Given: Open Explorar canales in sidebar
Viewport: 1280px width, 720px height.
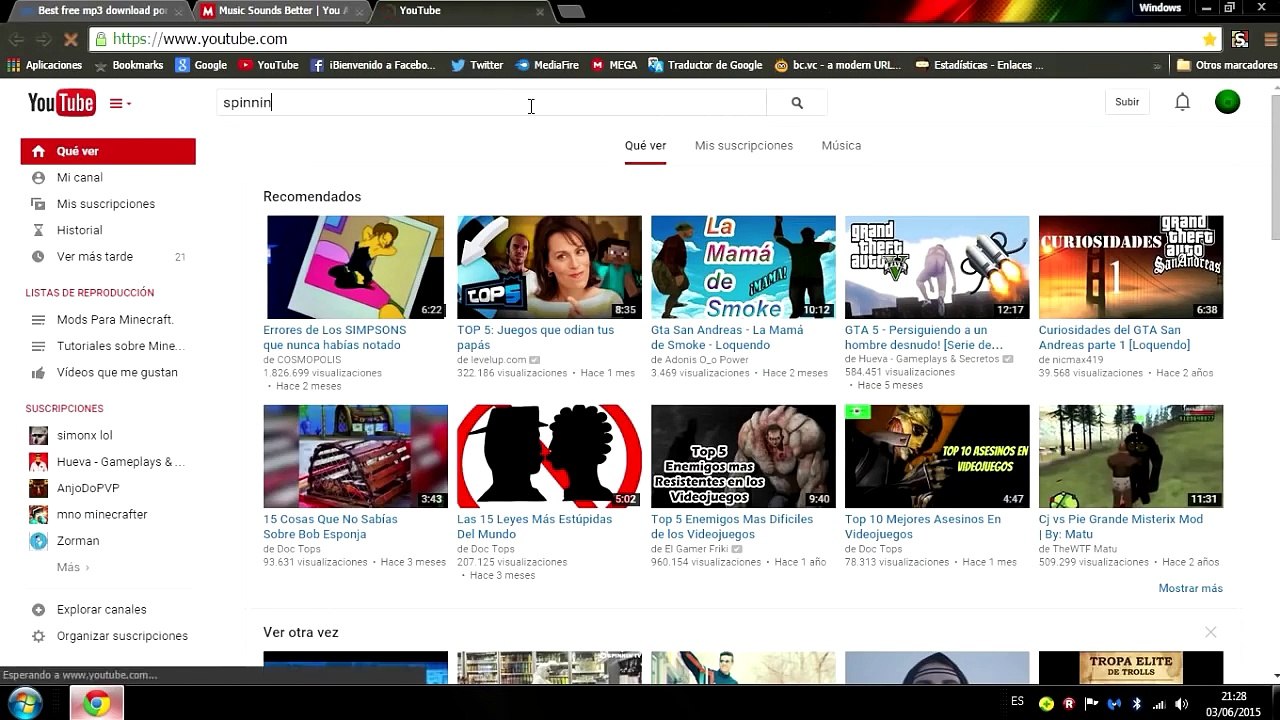Looking at the screenshot, I should tap(101, 610).
